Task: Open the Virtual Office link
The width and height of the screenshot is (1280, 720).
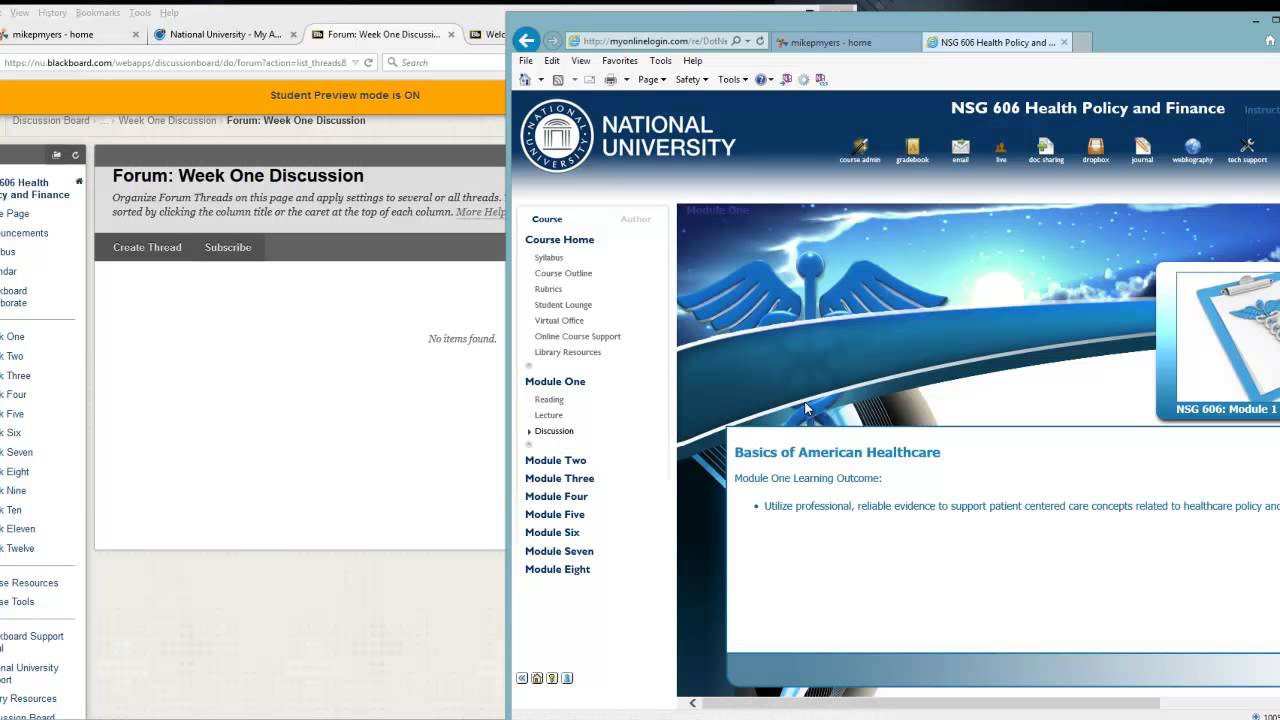Action: [x=559, y=321]
